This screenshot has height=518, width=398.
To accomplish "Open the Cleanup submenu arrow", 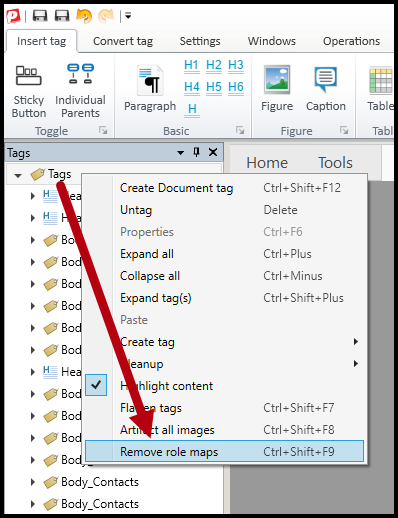I will [x=356, y=364].
